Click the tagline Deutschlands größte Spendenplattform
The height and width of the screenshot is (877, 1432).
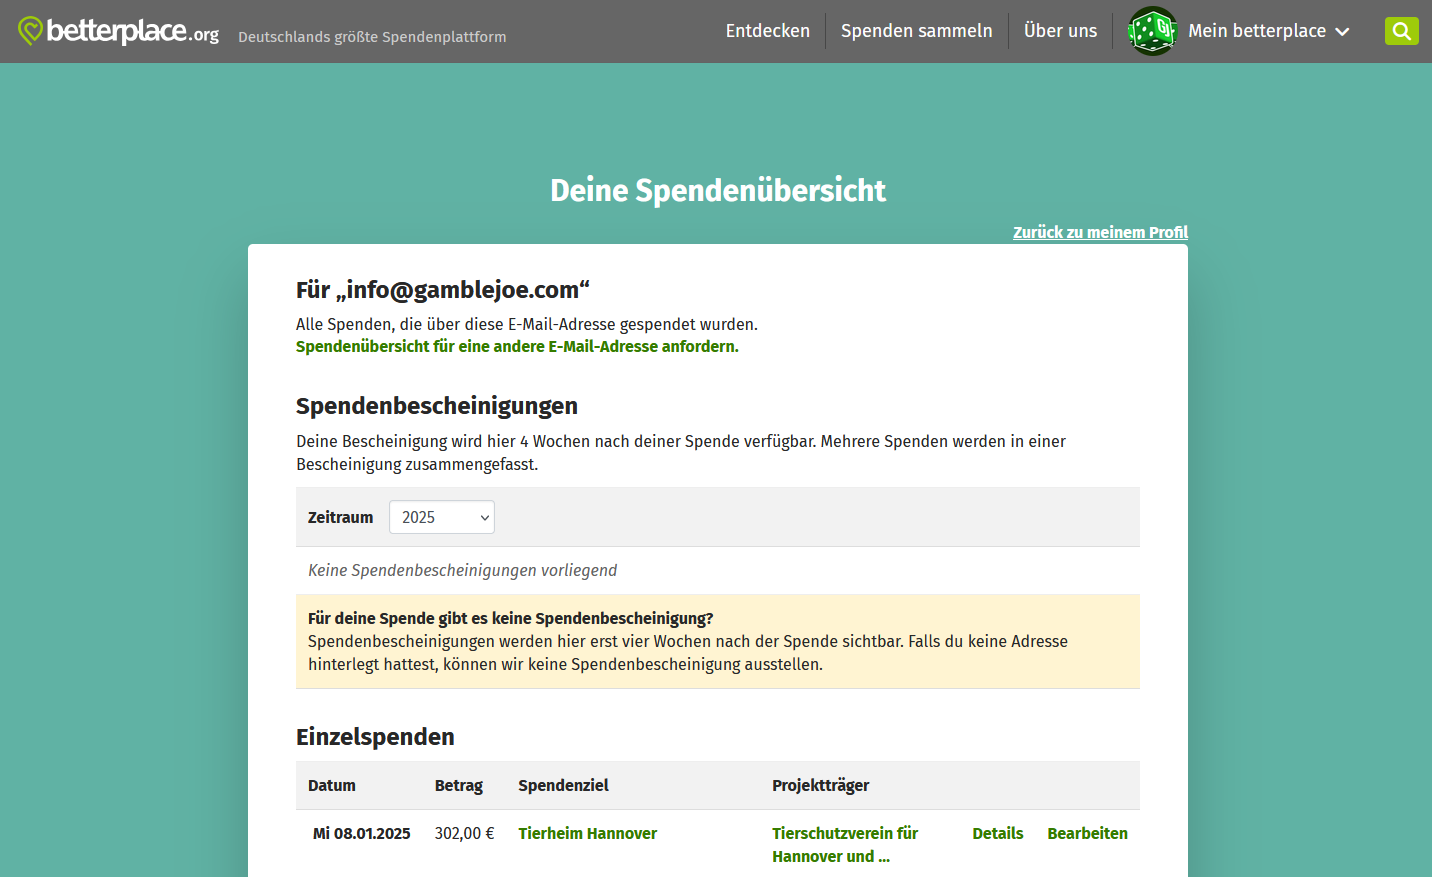tap(372, 37)
